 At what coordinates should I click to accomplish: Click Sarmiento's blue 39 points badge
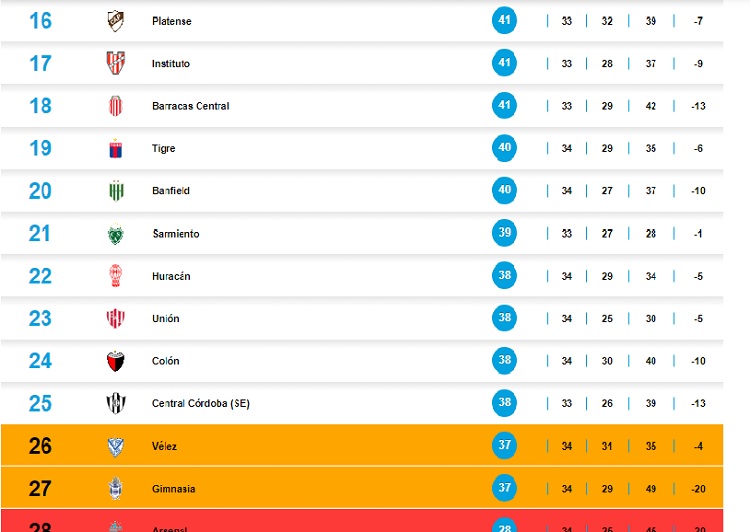click(x=505, y=233)
